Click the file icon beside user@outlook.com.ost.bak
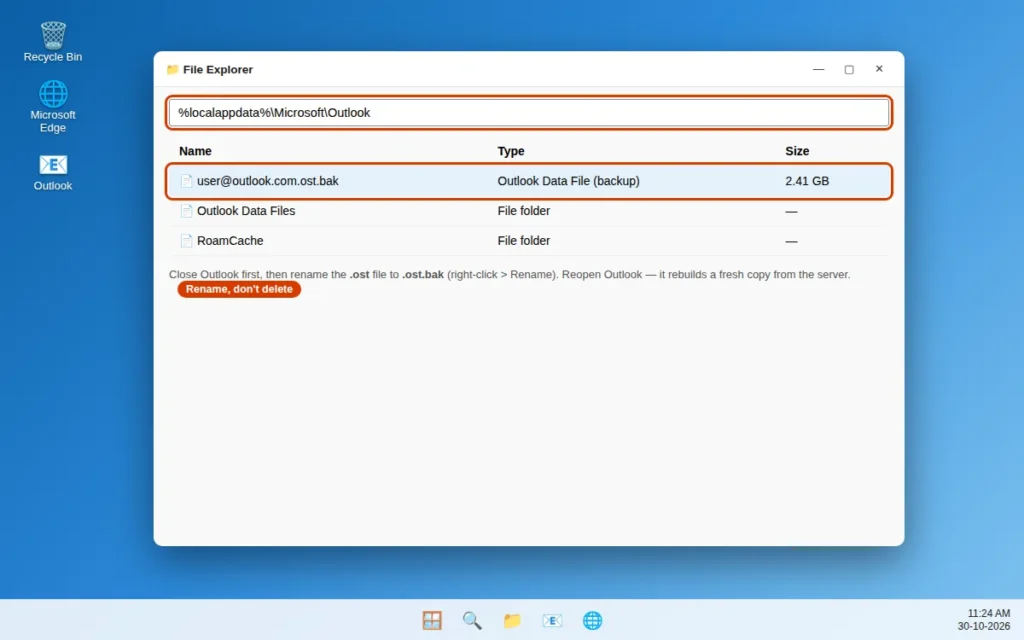The width and height of the screenshot is (1024, 640). (x=186, y=181)
